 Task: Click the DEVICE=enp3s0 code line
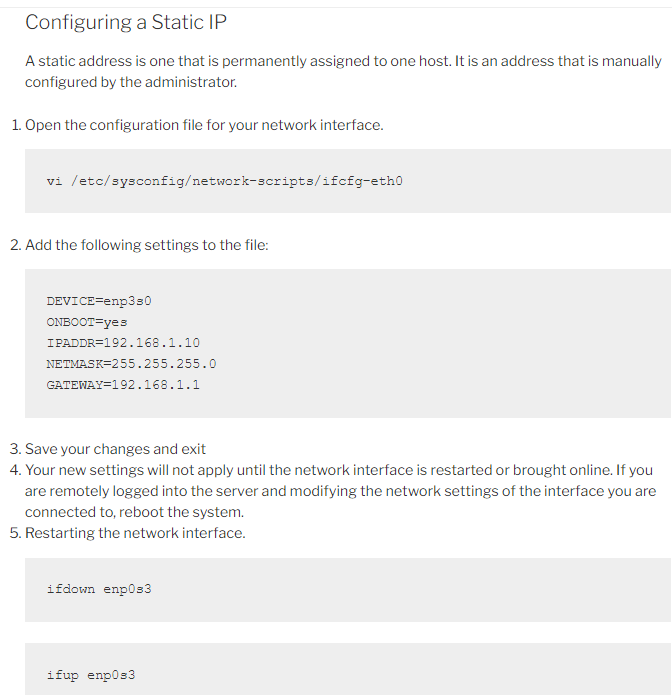(98, 301)
